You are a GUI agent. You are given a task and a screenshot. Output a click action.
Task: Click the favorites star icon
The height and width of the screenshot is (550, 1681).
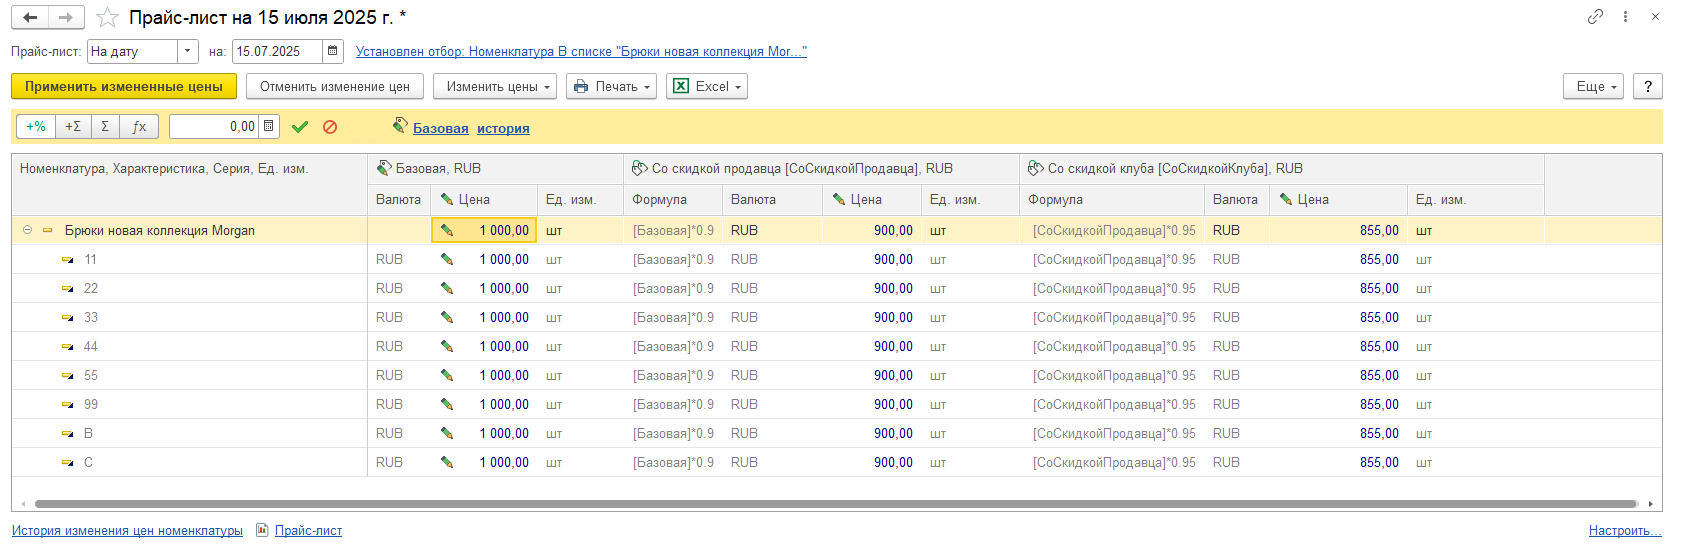[x=108, y=18]
